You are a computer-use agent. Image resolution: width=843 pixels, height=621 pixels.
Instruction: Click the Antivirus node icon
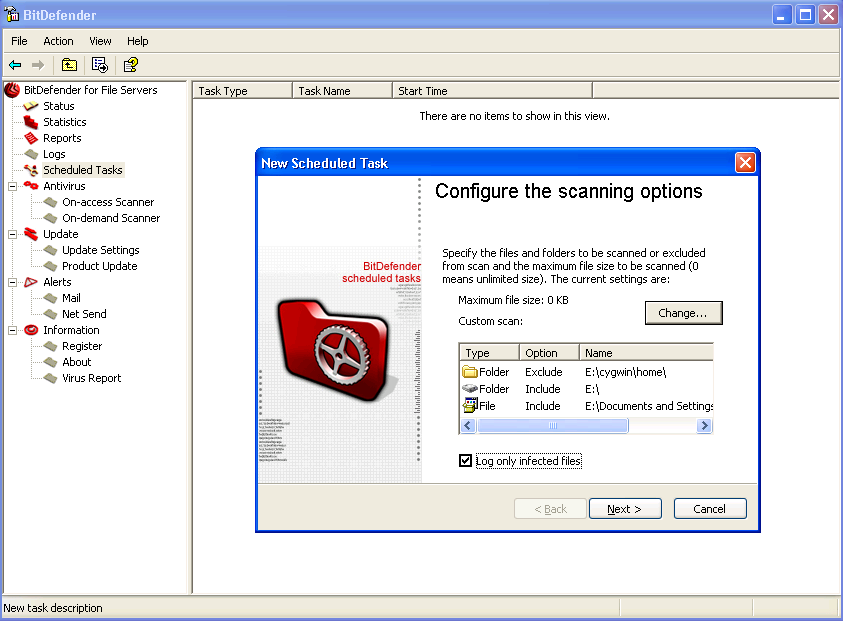[31, 186]
